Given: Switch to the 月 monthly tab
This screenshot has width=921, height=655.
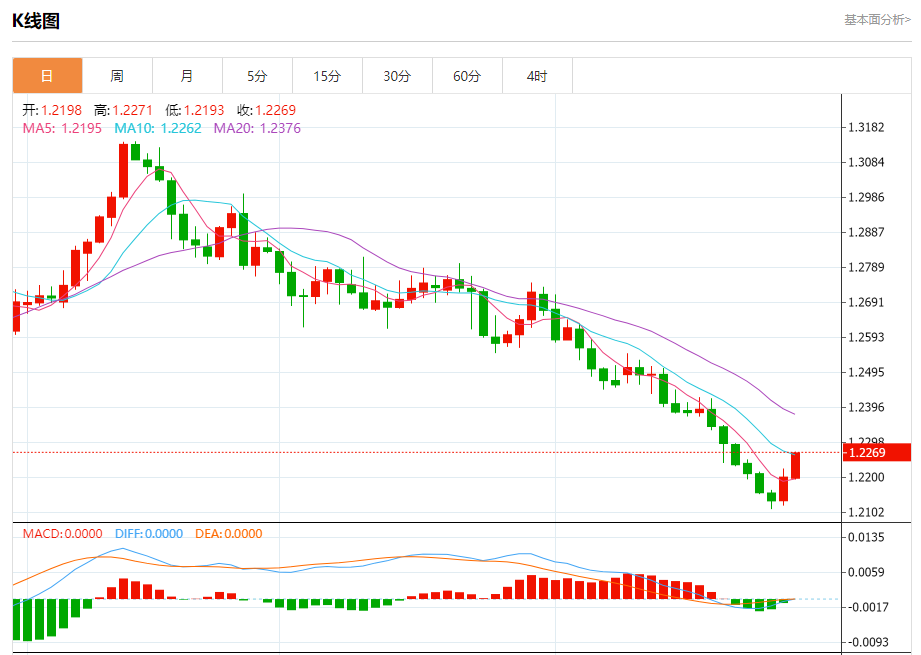Looking at the screenshot, I should pyautogui.click(x=187, y=76).
